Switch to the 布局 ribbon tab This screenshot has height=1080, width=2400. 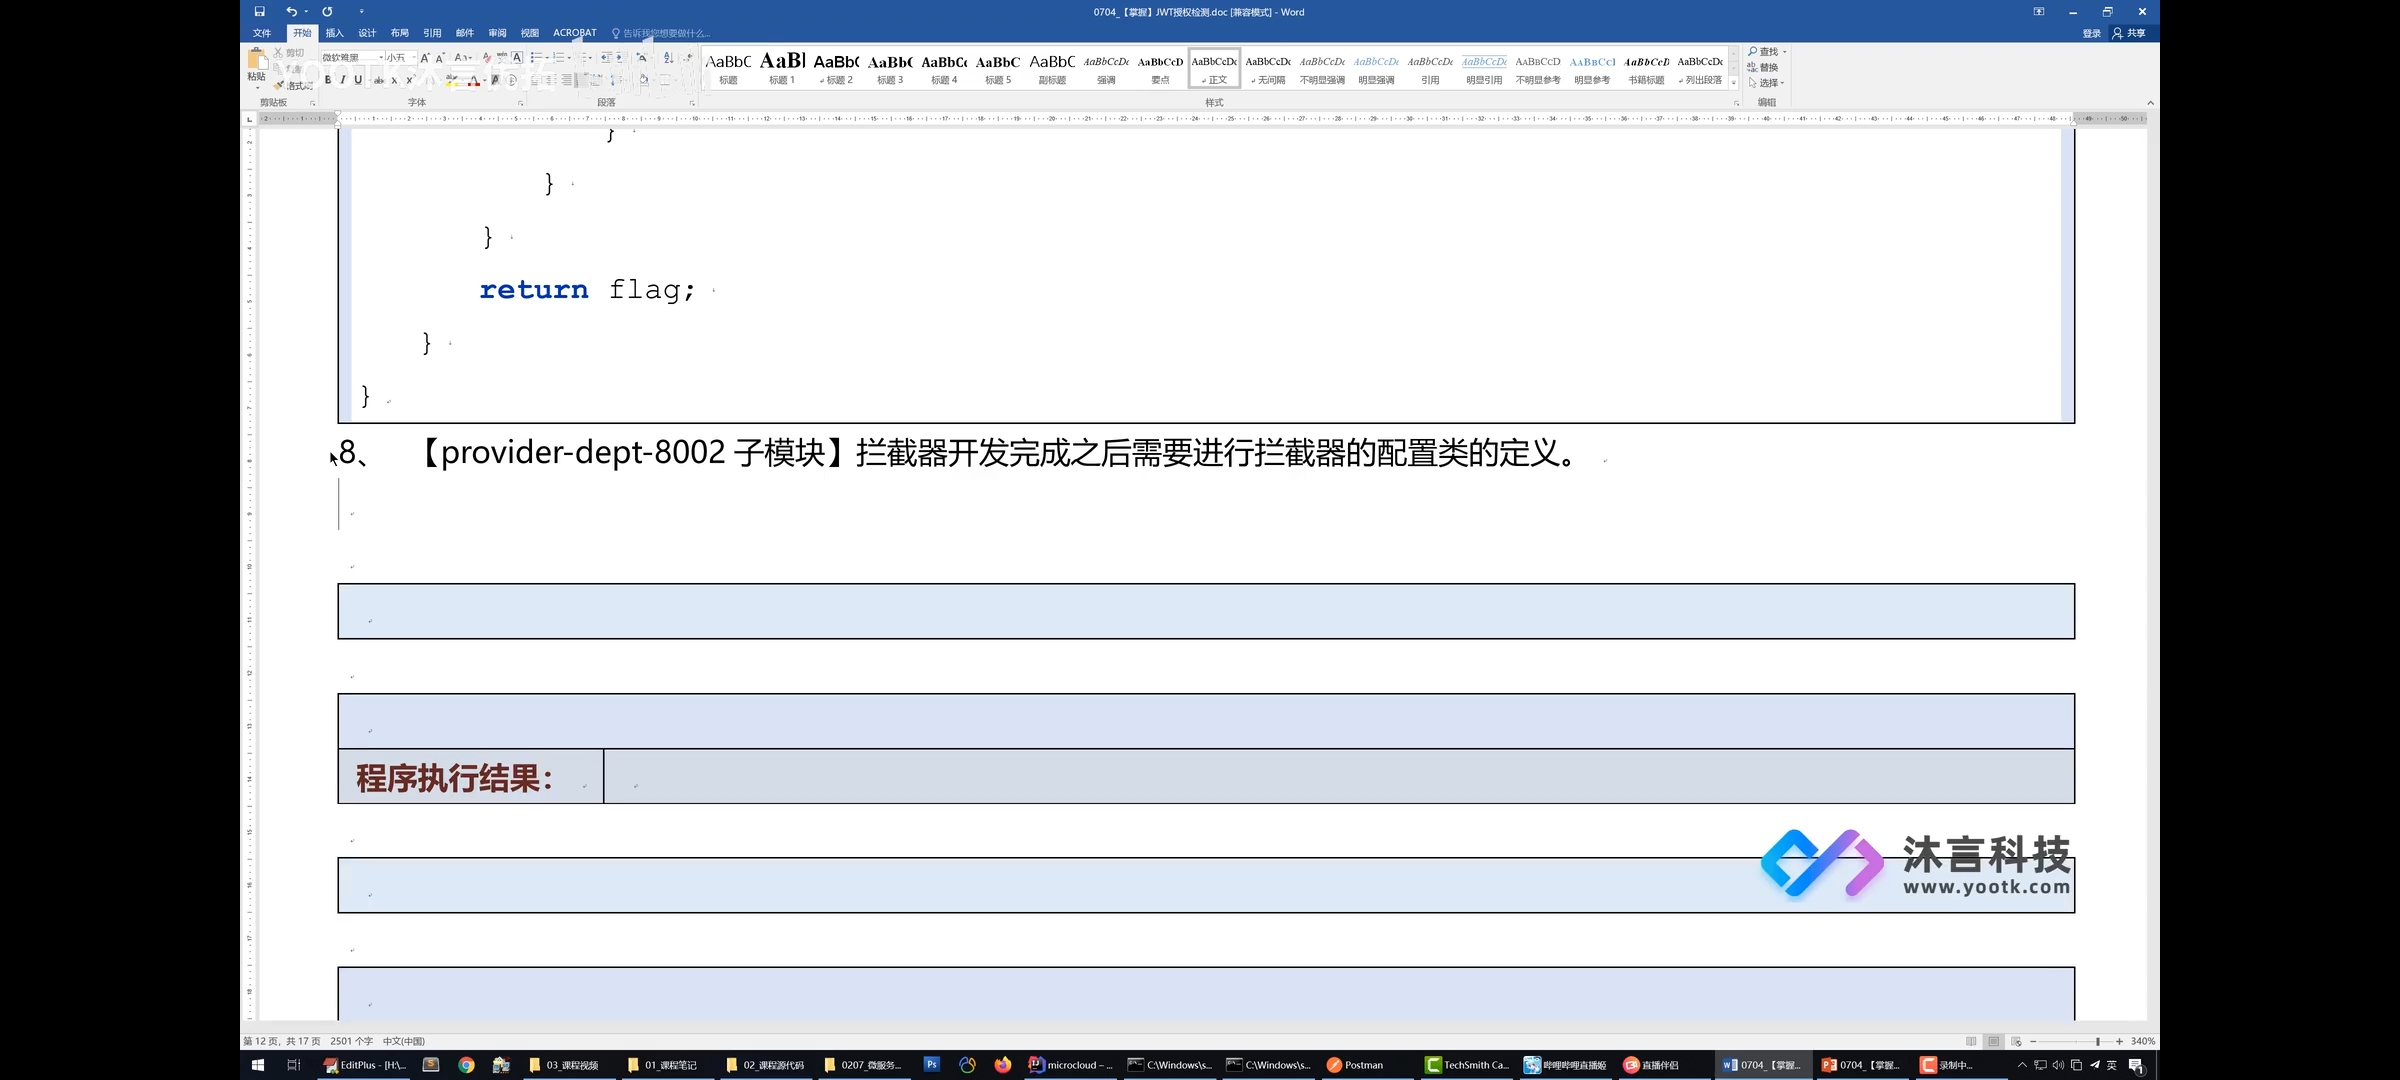click(399, 33)
